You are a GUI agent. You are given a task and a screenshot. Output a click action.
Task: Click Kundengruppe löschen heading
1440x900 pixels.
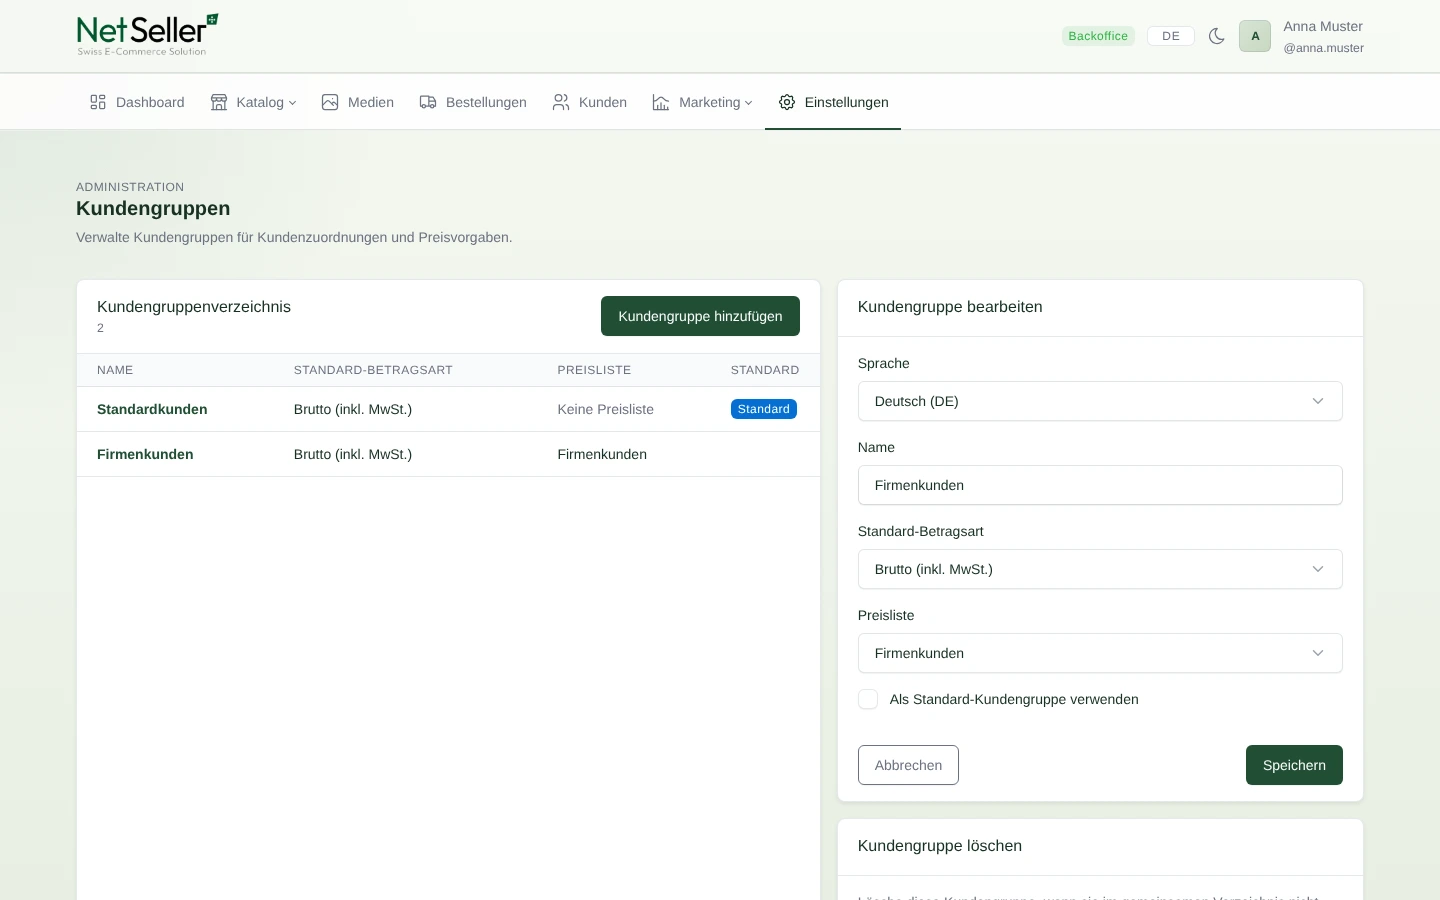940,846
